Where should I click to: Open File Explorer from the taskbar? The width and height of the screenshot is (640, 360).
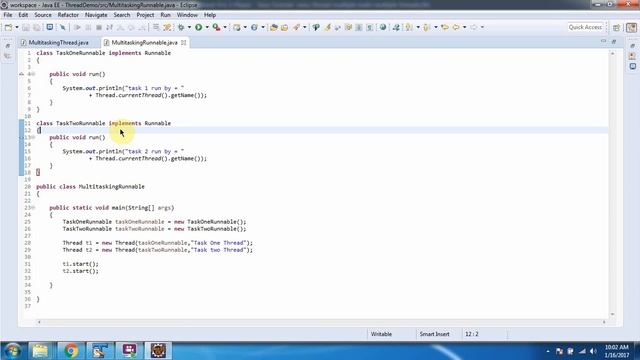[40, 351]
